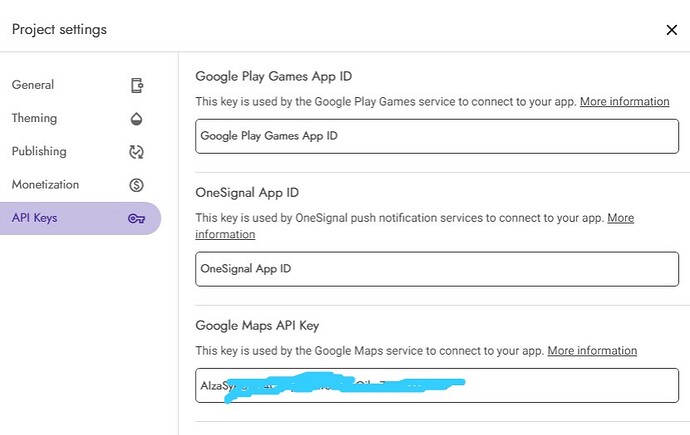
Task: Select the API Keys tab
Action: pos(79,218)
